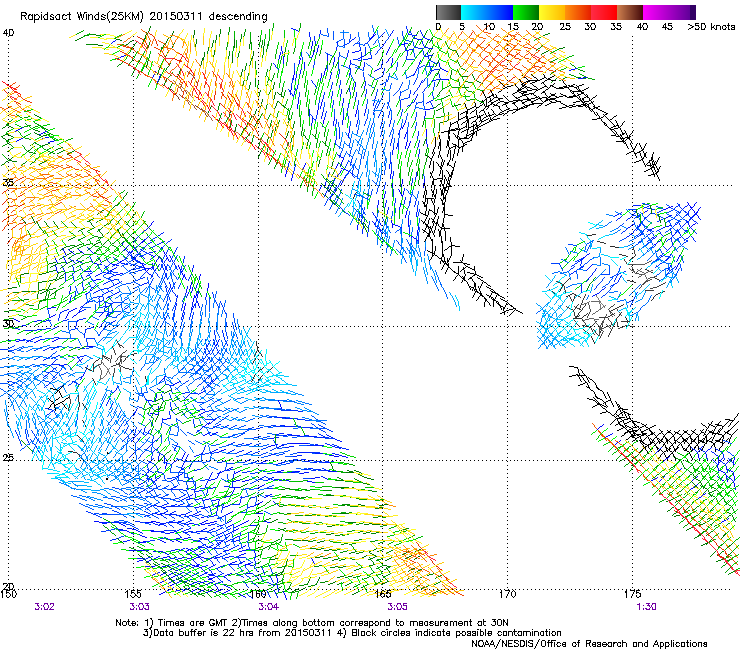Click the 'Times are GMT' note line

tap(312, 623)
